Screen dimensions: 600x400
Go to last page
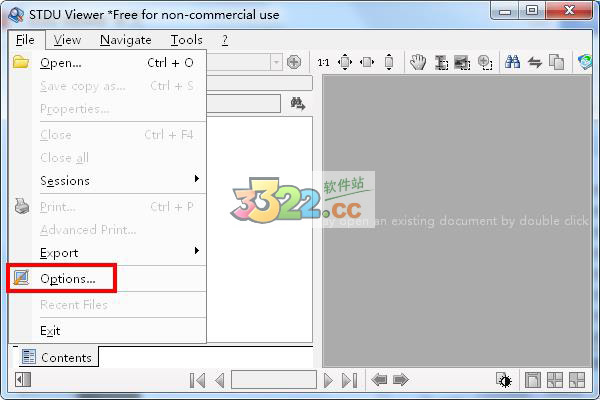coord(350,380)
